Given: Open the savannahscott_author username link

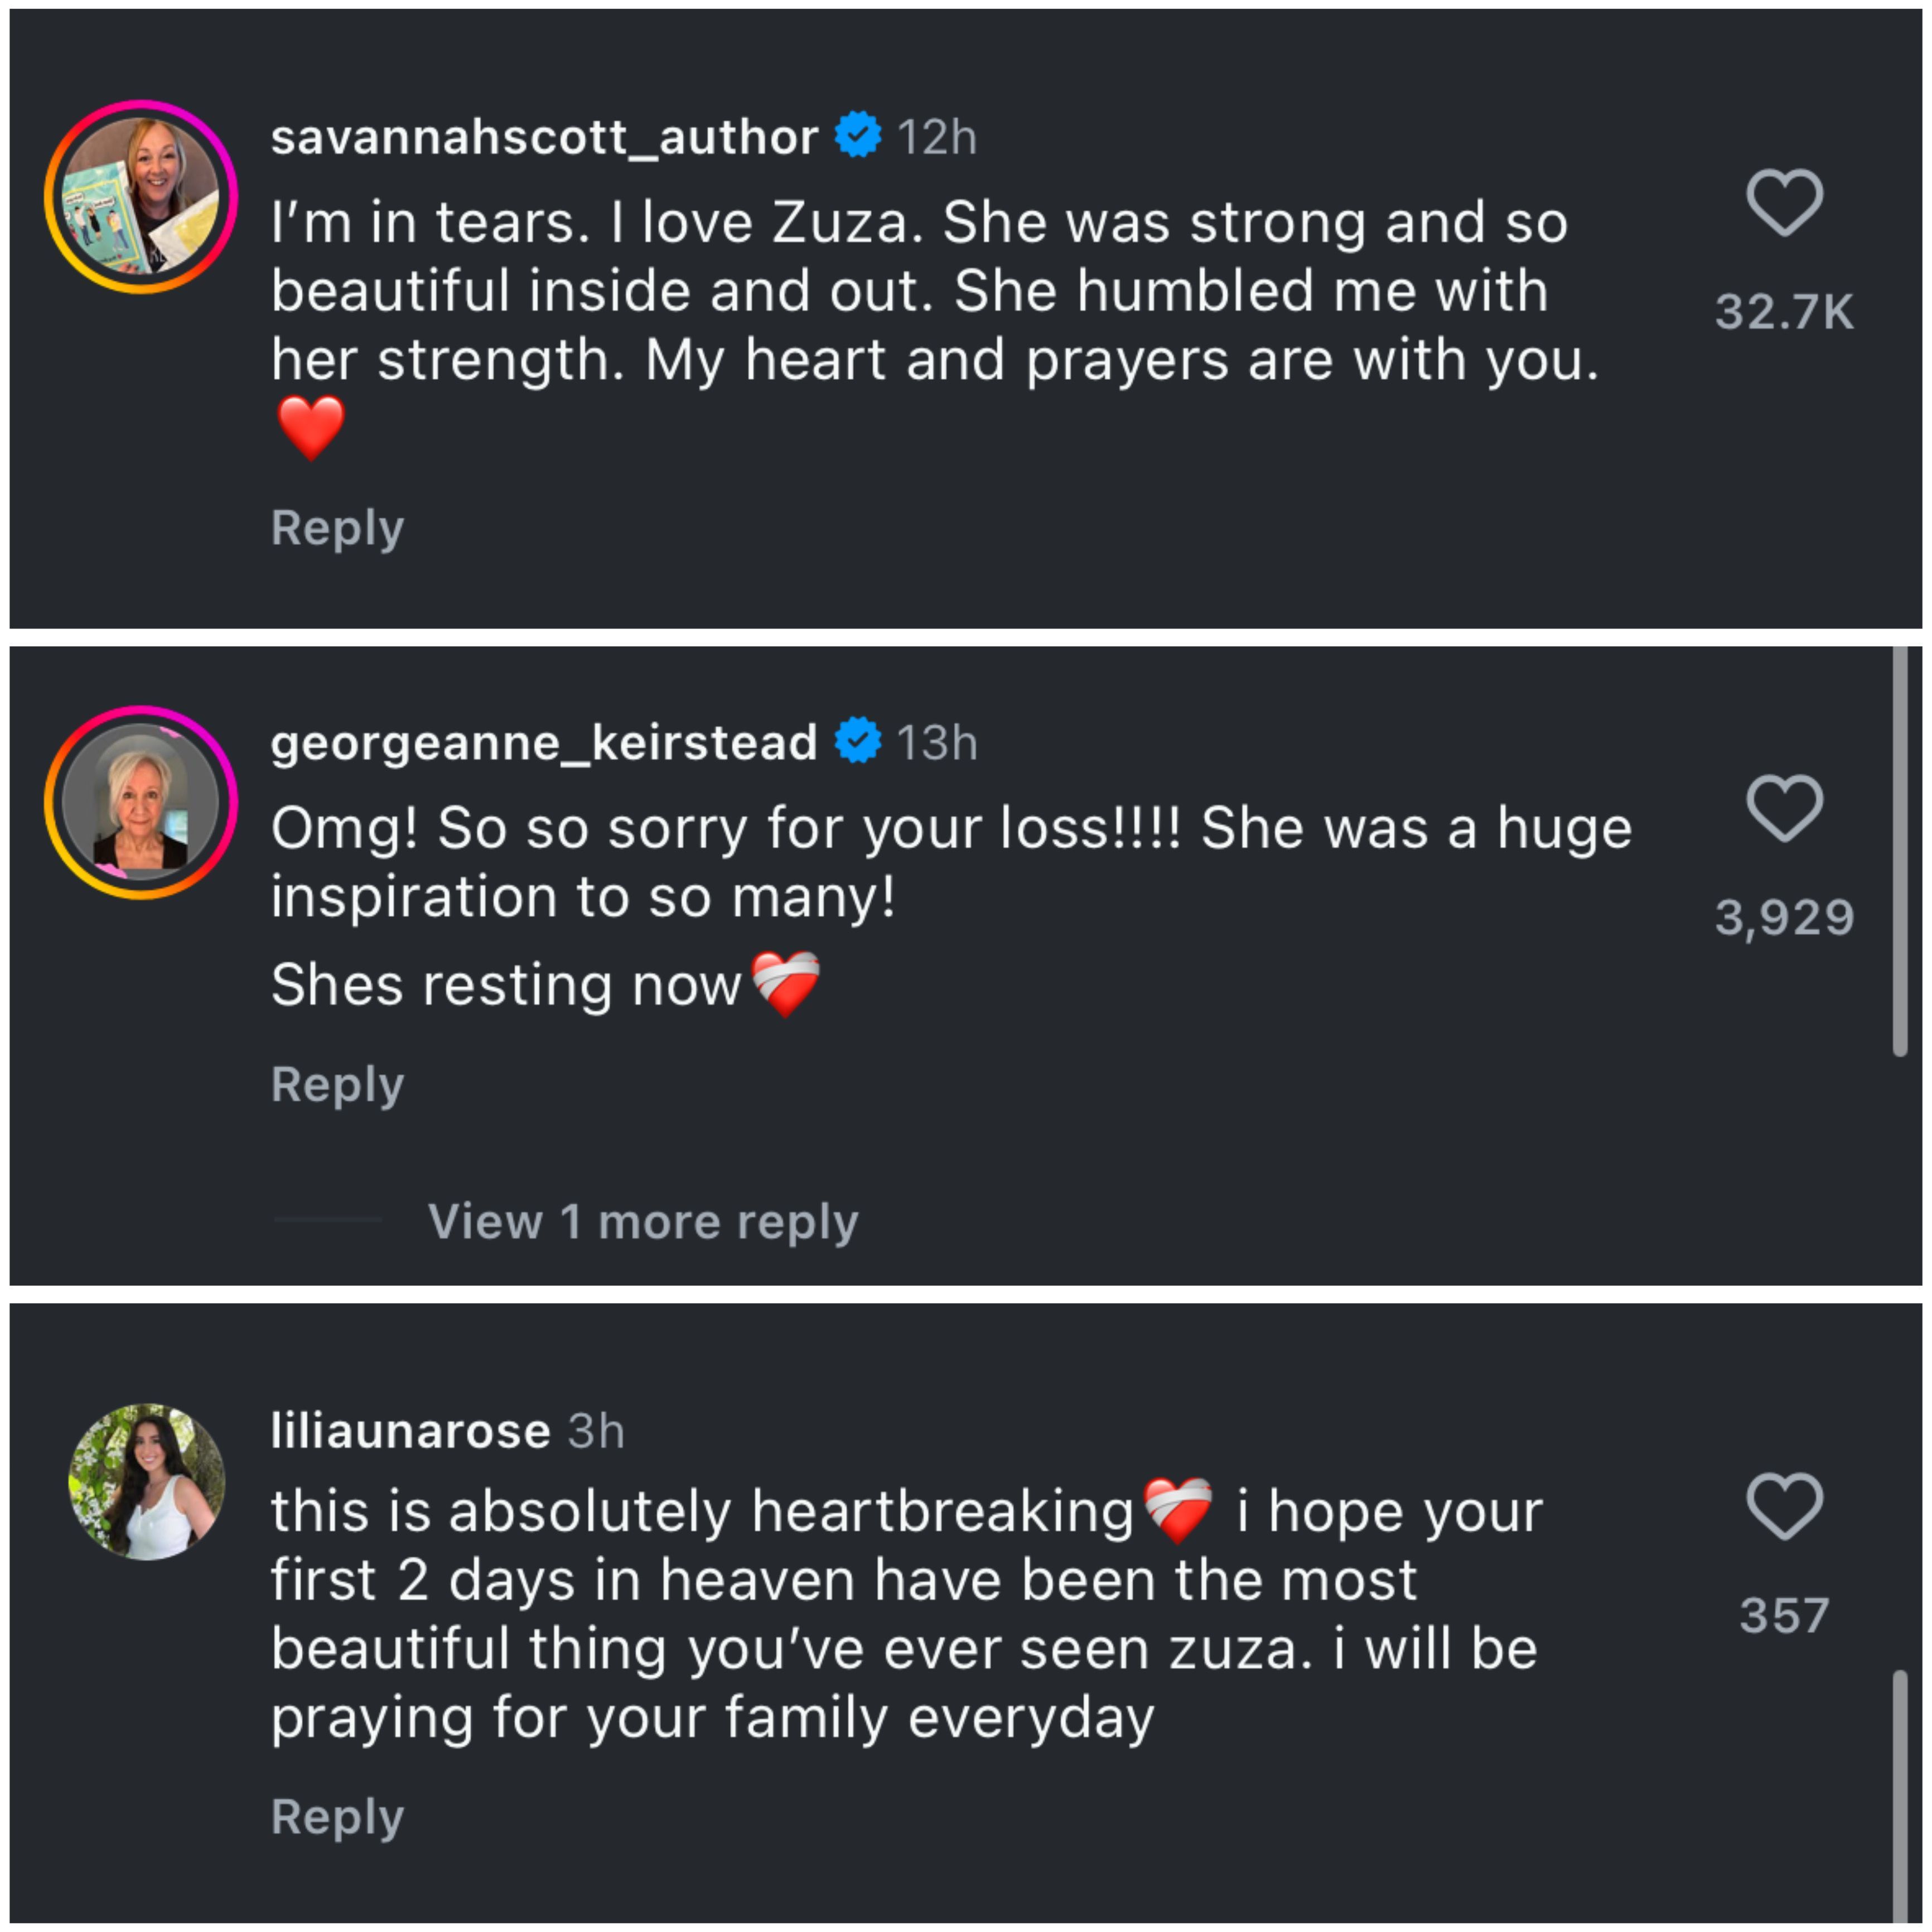Looking at the screenshot, I should 544,137.
